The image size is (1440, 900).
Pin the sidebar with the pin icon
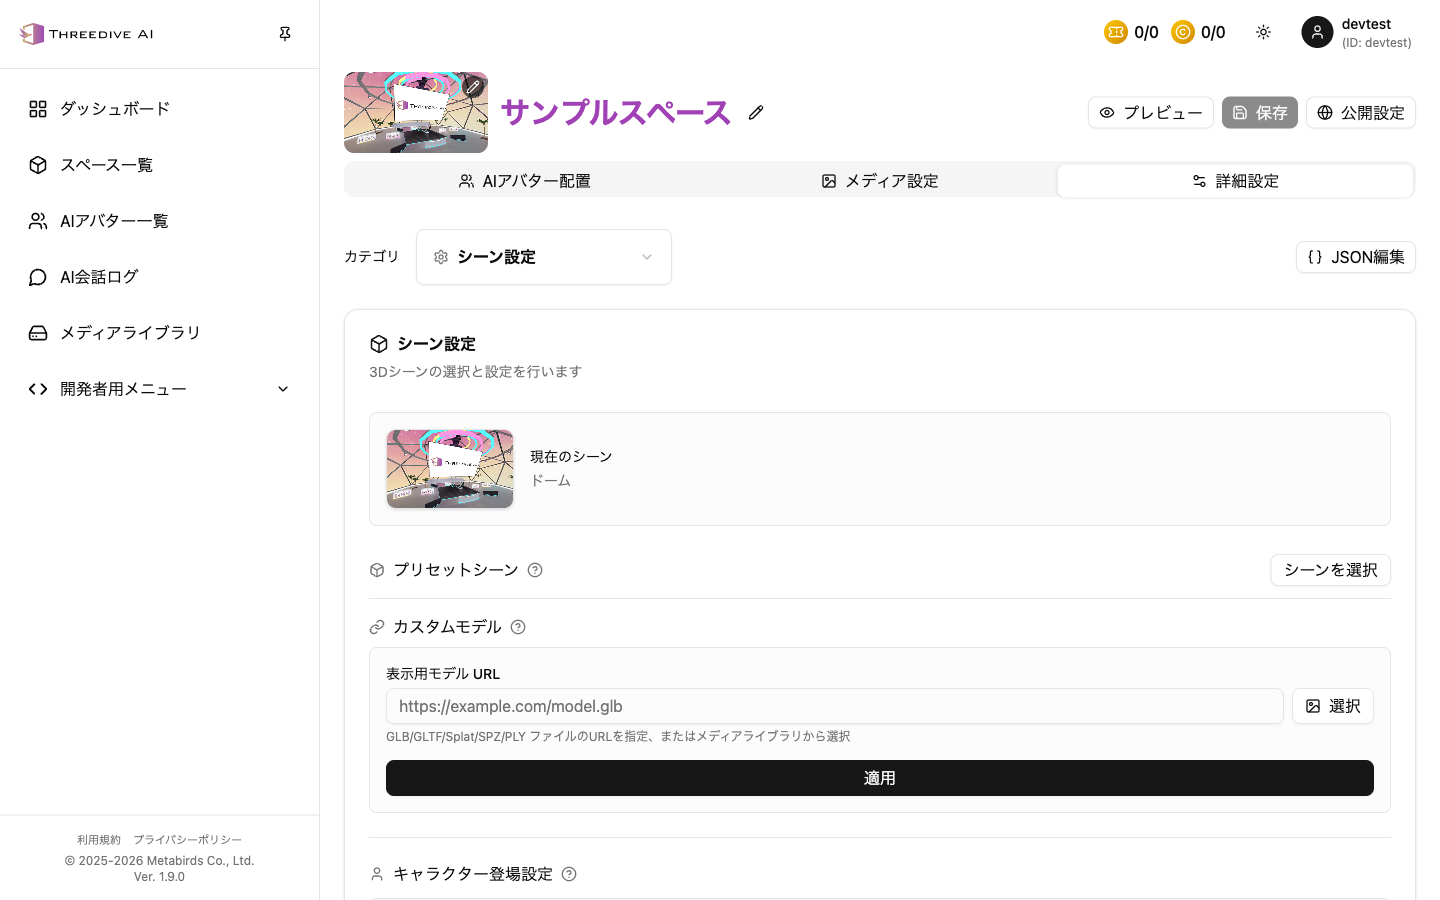click(285, 34)
